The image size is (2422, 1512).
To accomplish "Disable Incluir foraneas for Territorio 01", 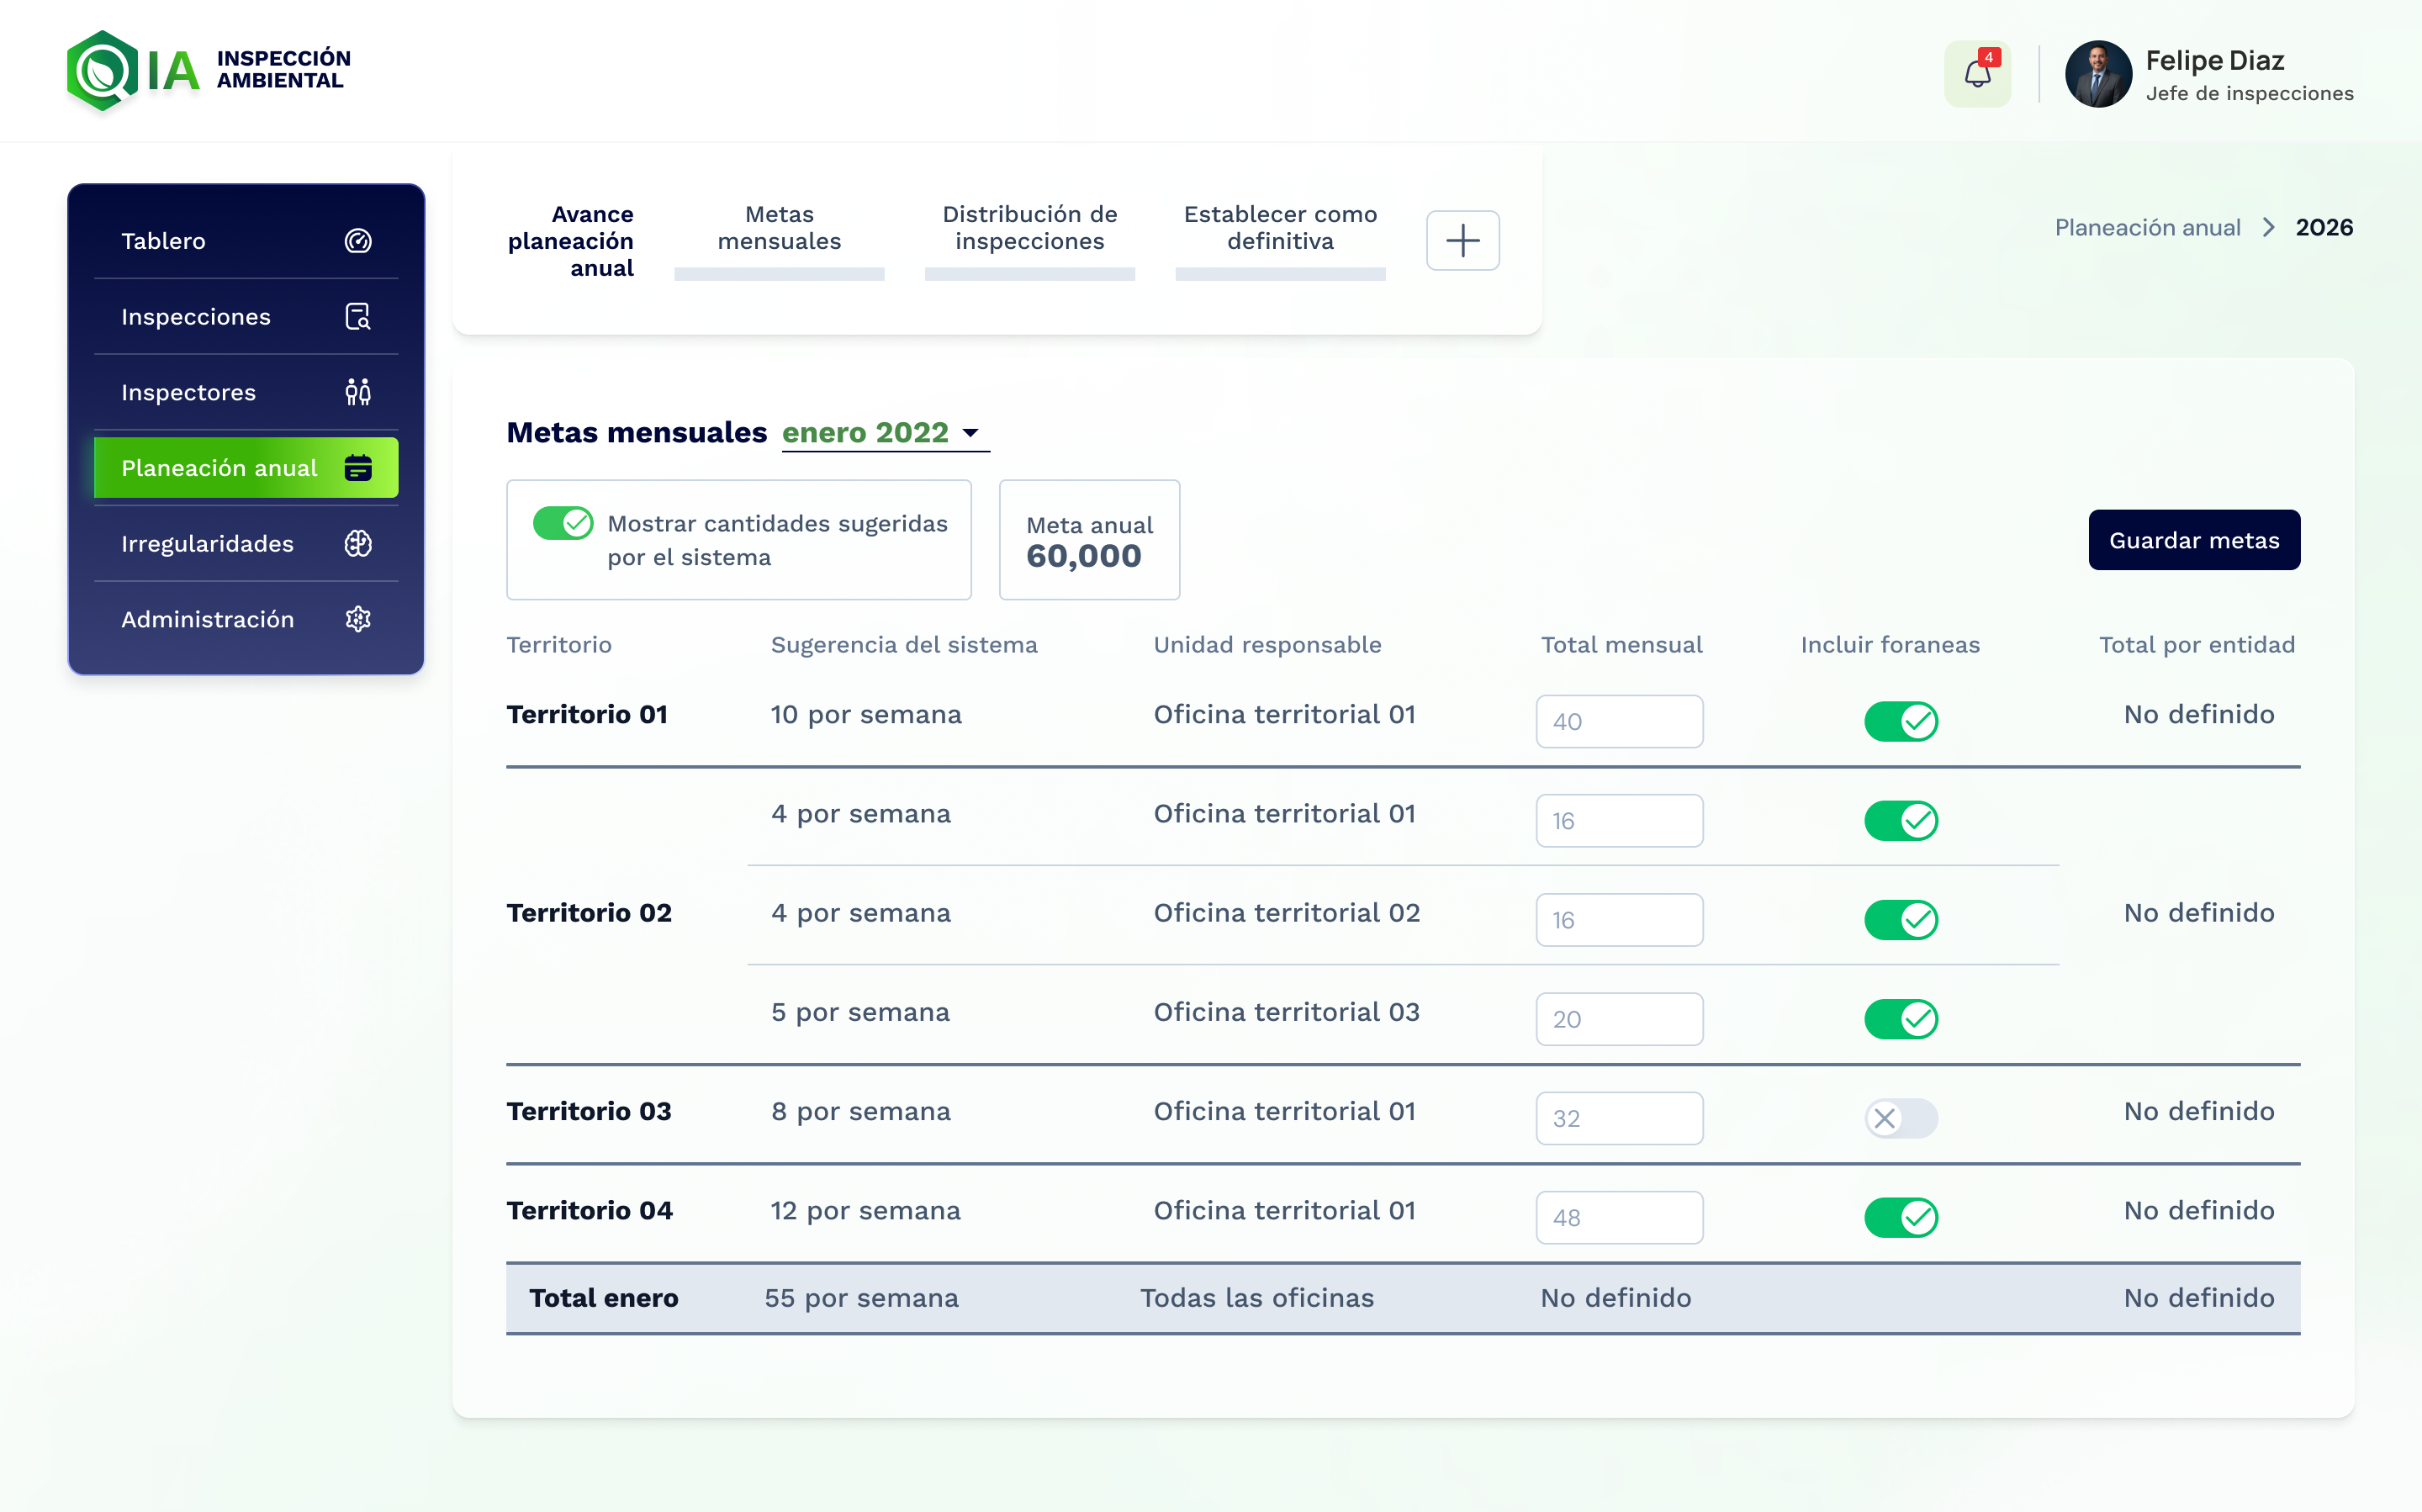I will tap(1900, 721).
